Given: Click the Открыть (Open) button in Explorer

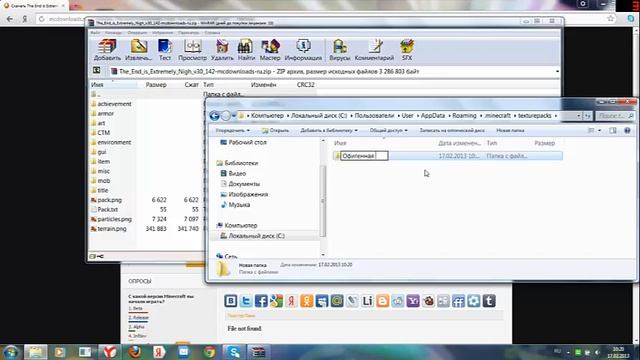Looking at the screenshot, I should click(x=275, y=130).
